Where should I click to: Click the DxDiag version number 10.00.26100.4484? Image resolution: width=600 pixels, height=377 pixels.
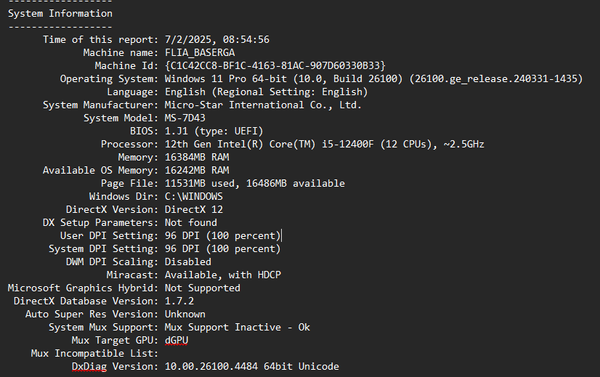(x=211, y=367)
